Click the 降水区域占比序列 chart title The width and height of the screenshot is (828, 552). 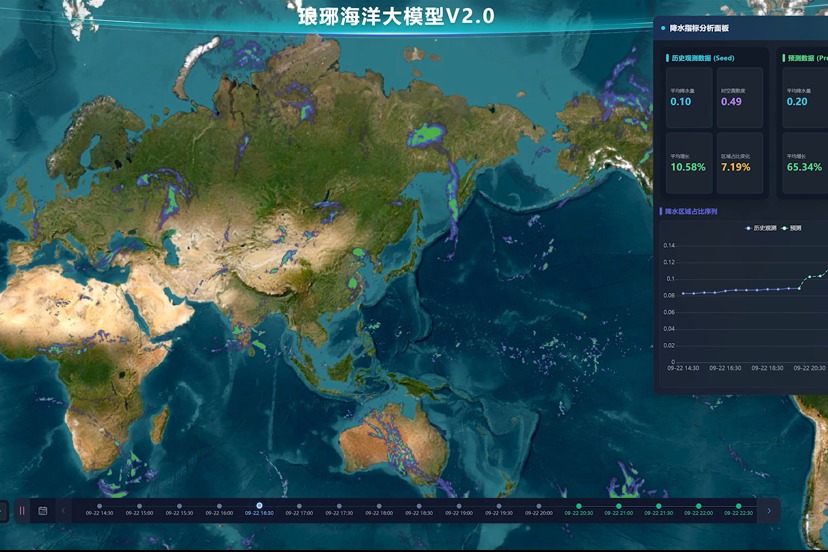coord(691,211)
